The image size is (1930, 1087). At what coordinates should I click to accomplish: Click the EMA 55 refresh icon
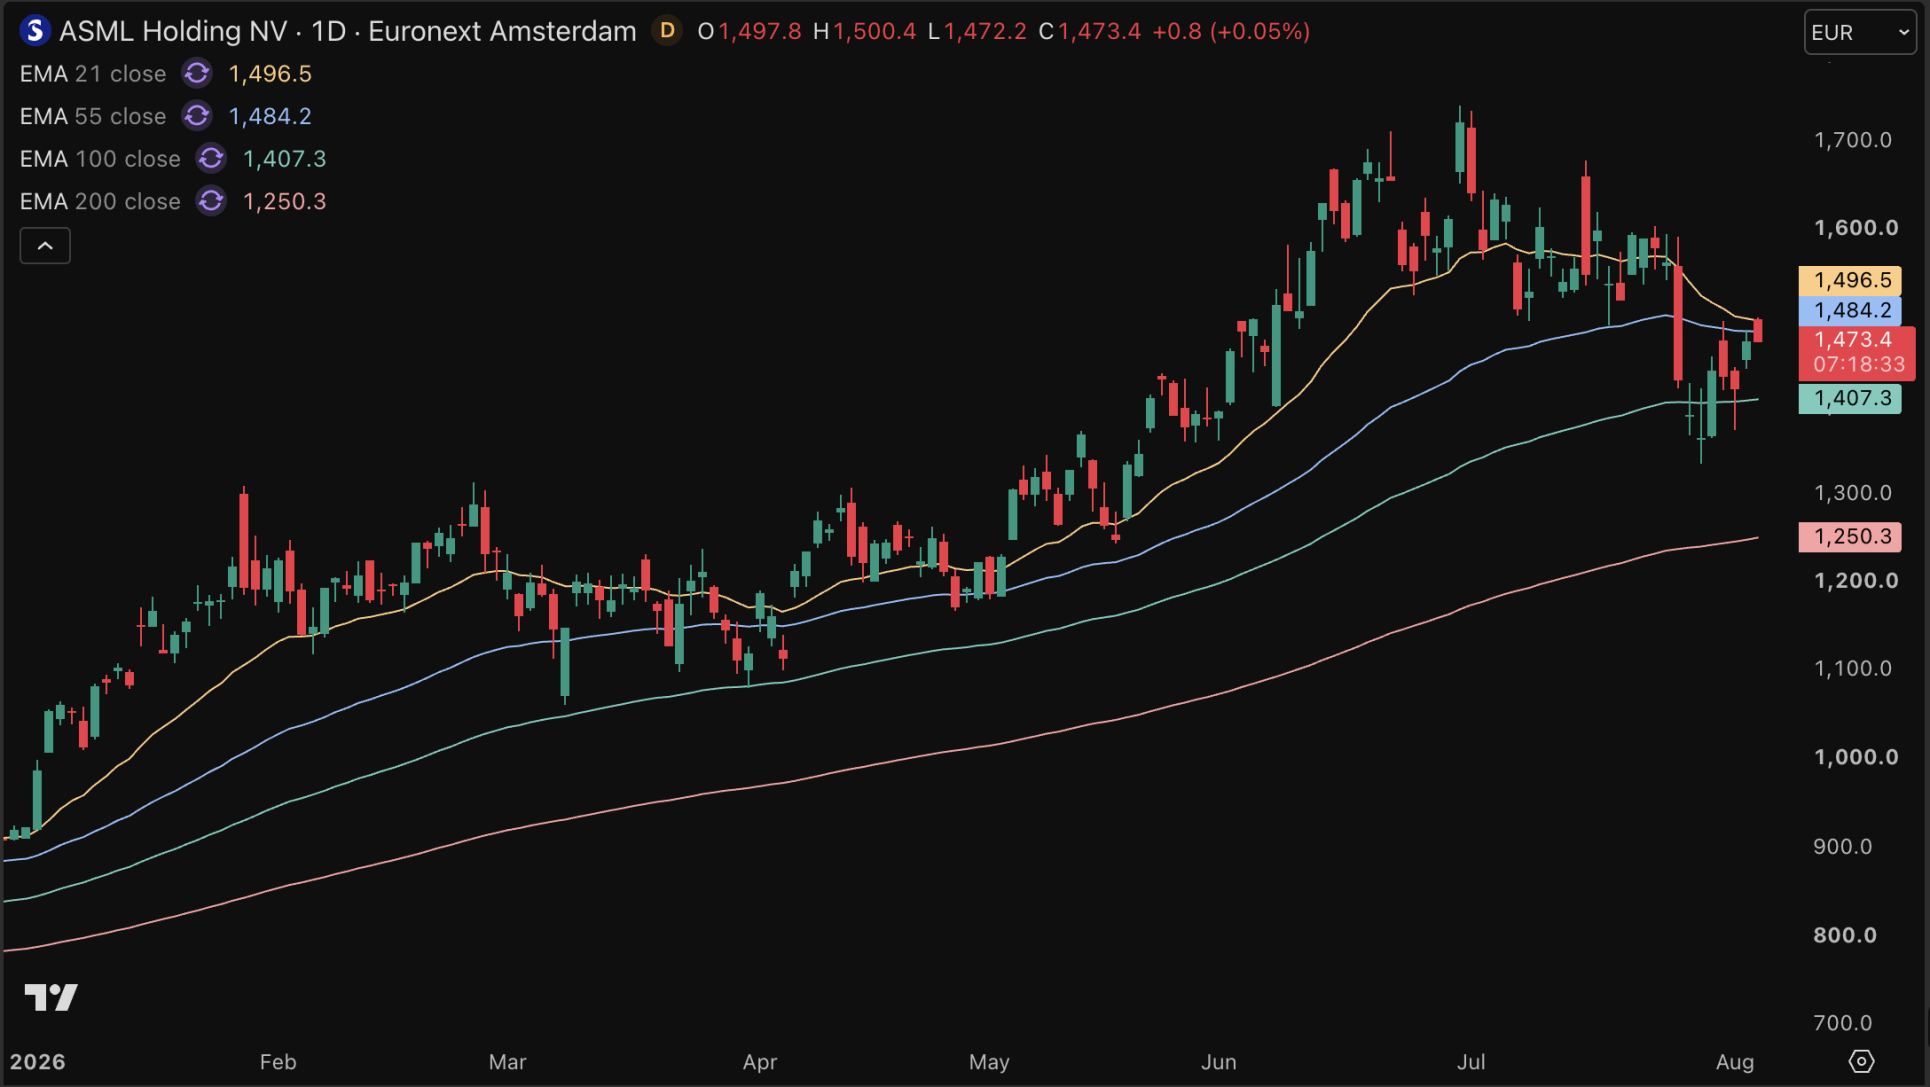click(x=197, y=116)
